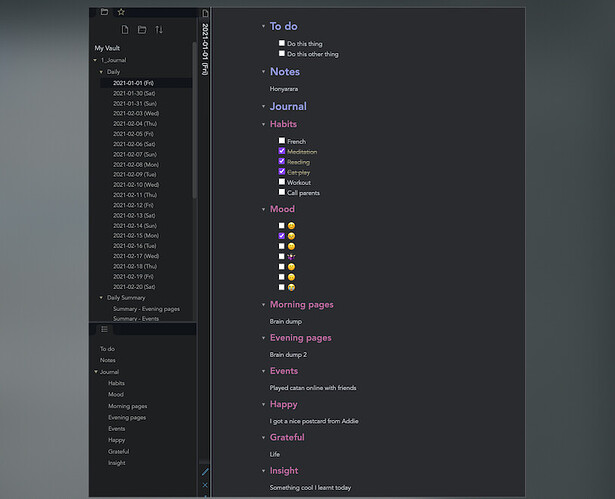Collapse the Mood heading

[263, 209]
